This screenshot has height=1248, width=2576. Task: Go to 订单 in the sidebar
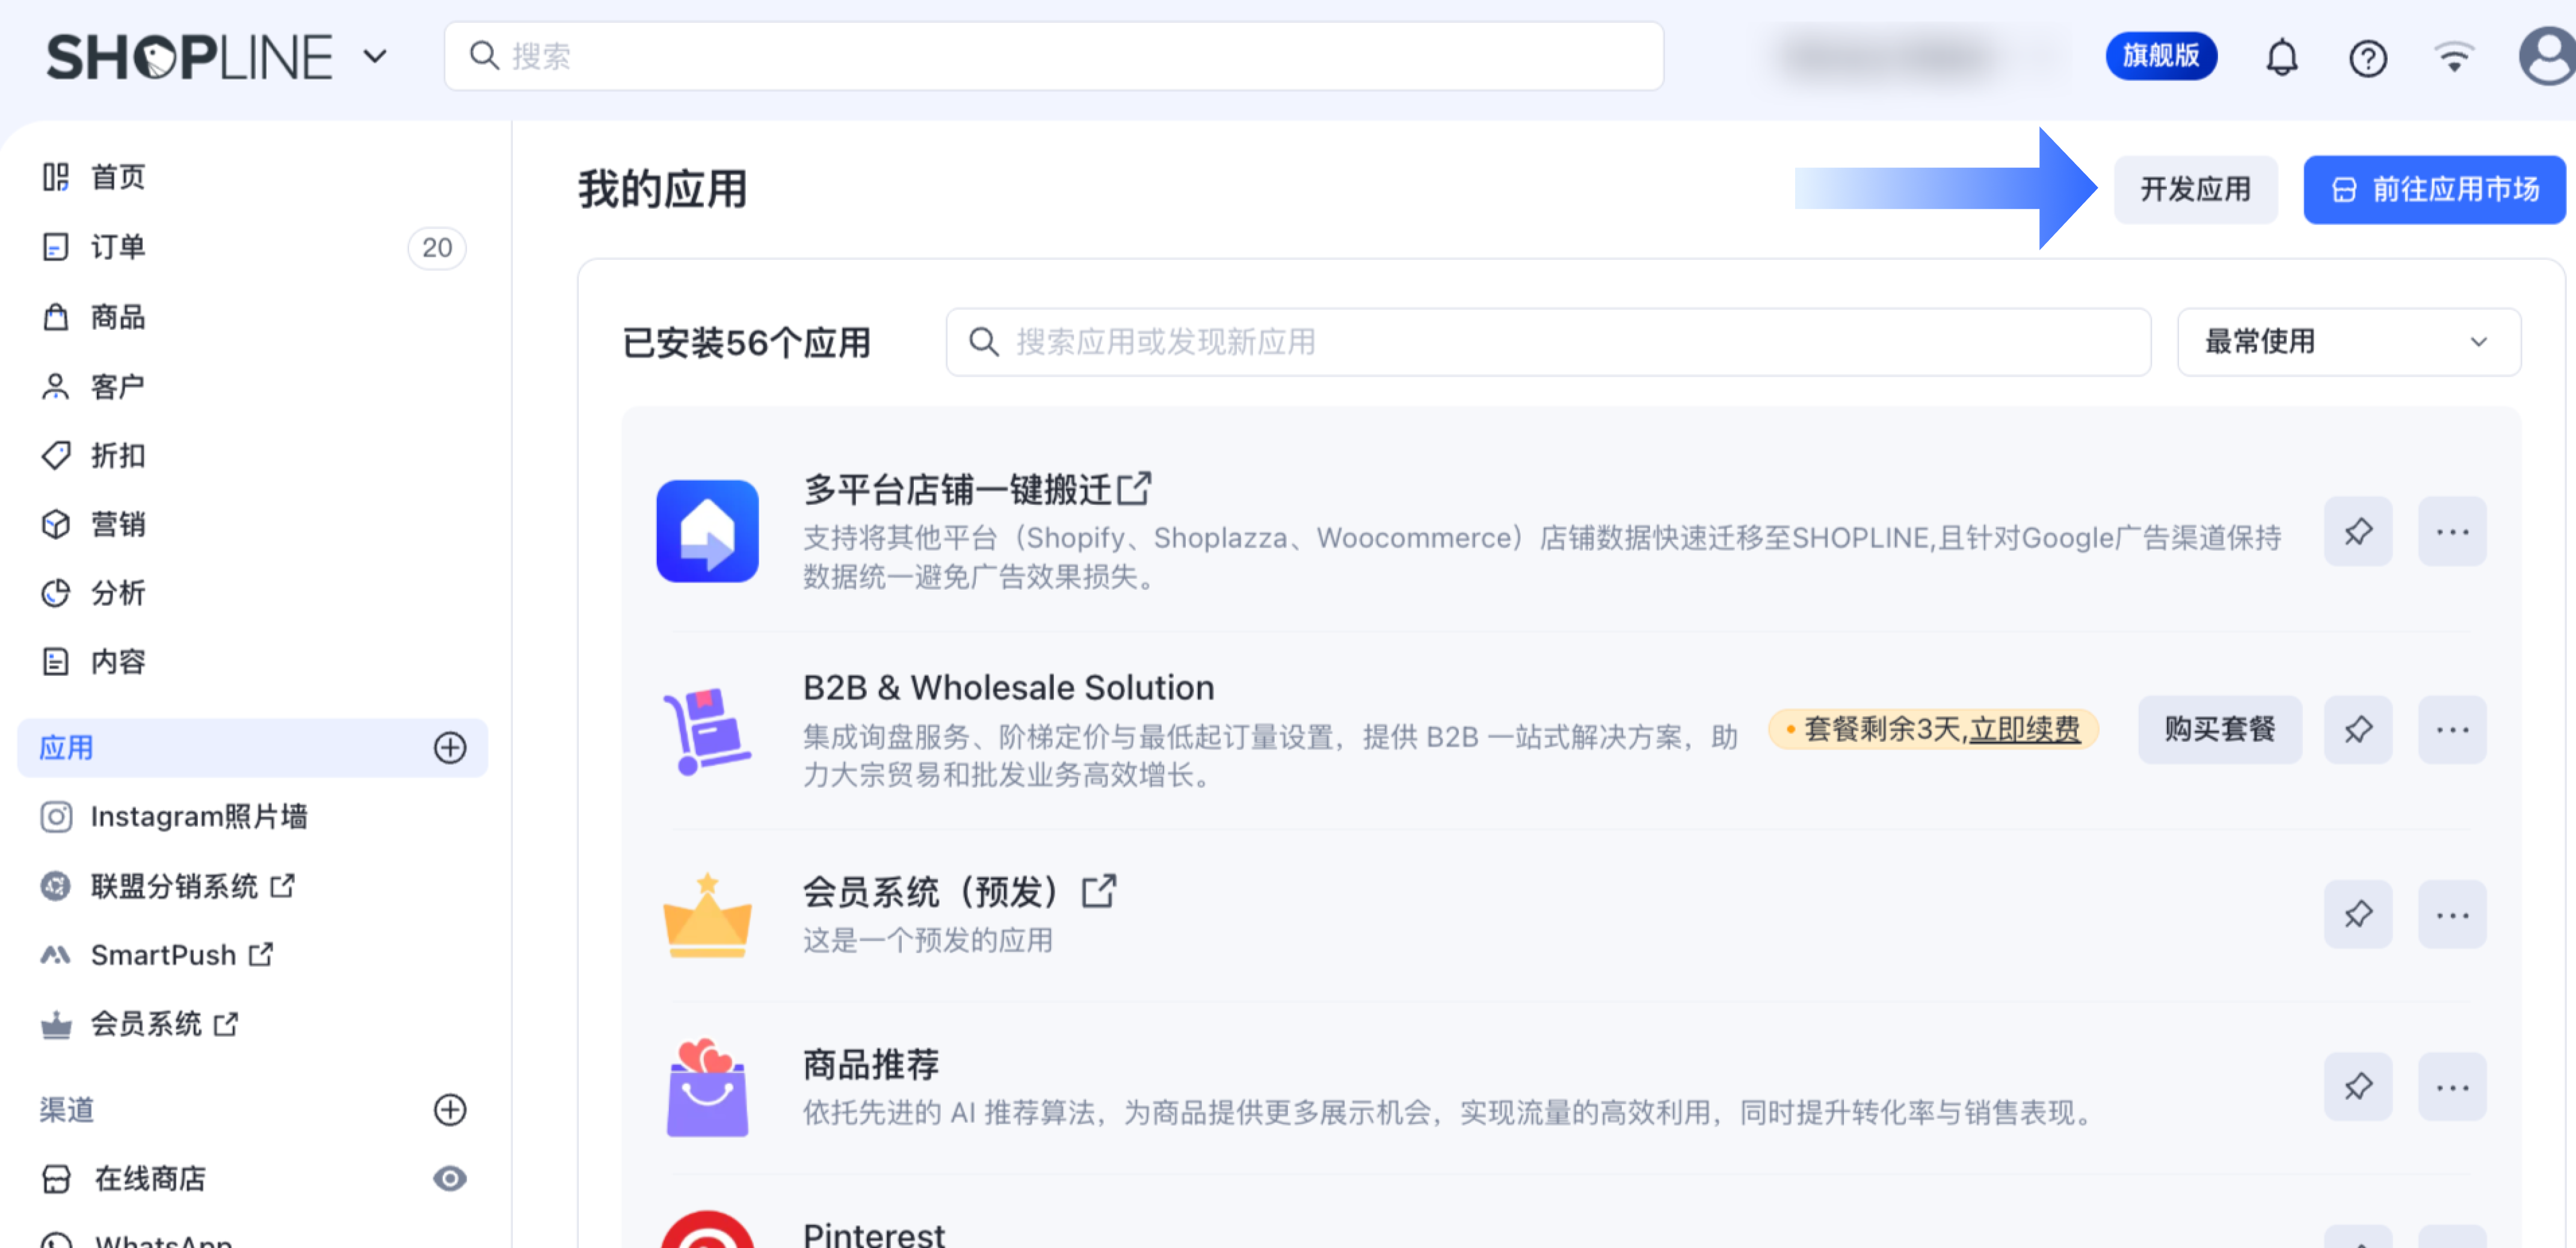click(118, 247)
